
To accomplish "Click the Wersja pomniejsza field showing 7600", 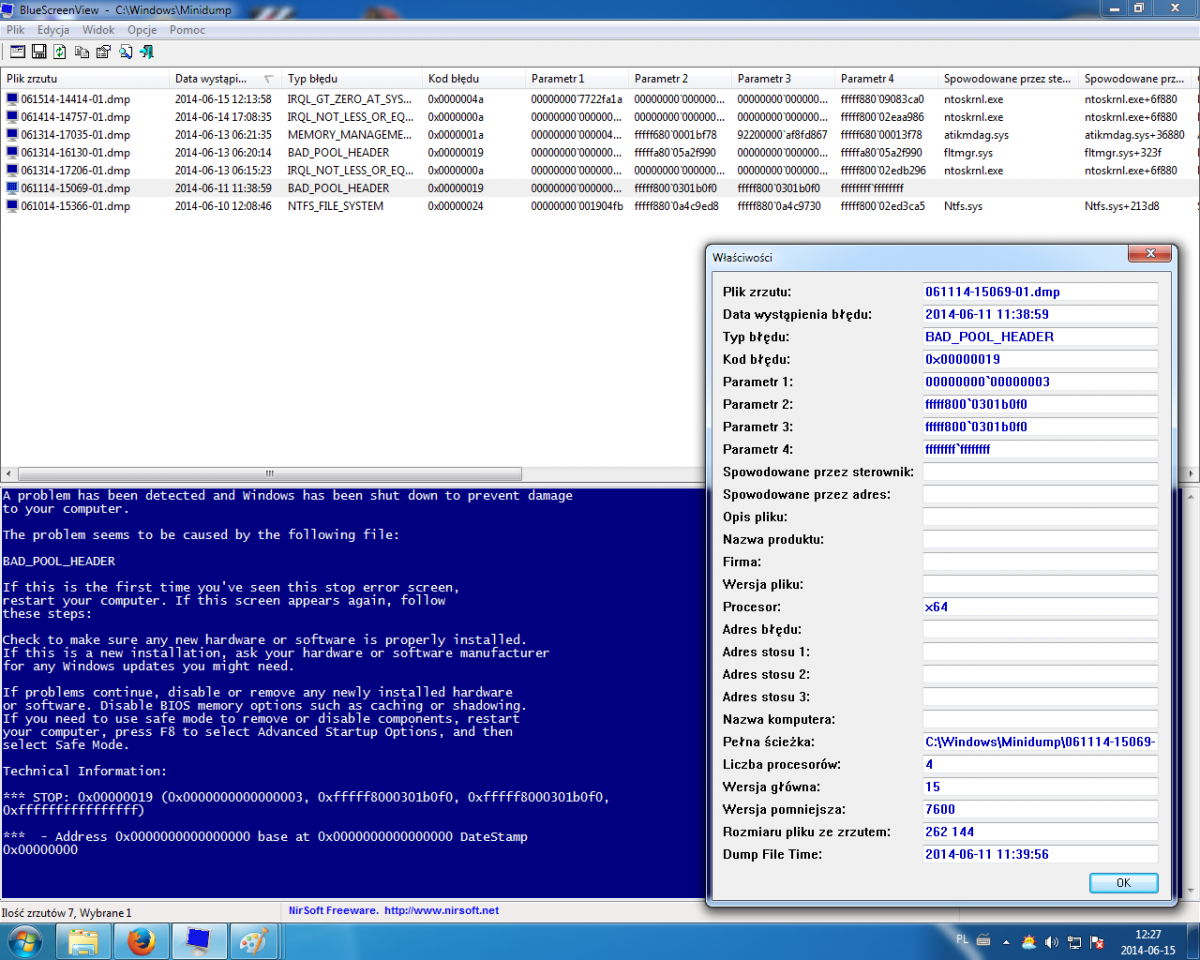I will (1040, 809).
